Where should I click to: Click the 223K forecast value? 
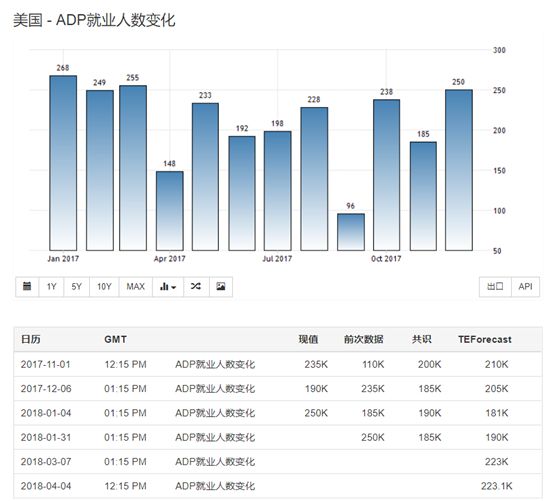[496, 462]
